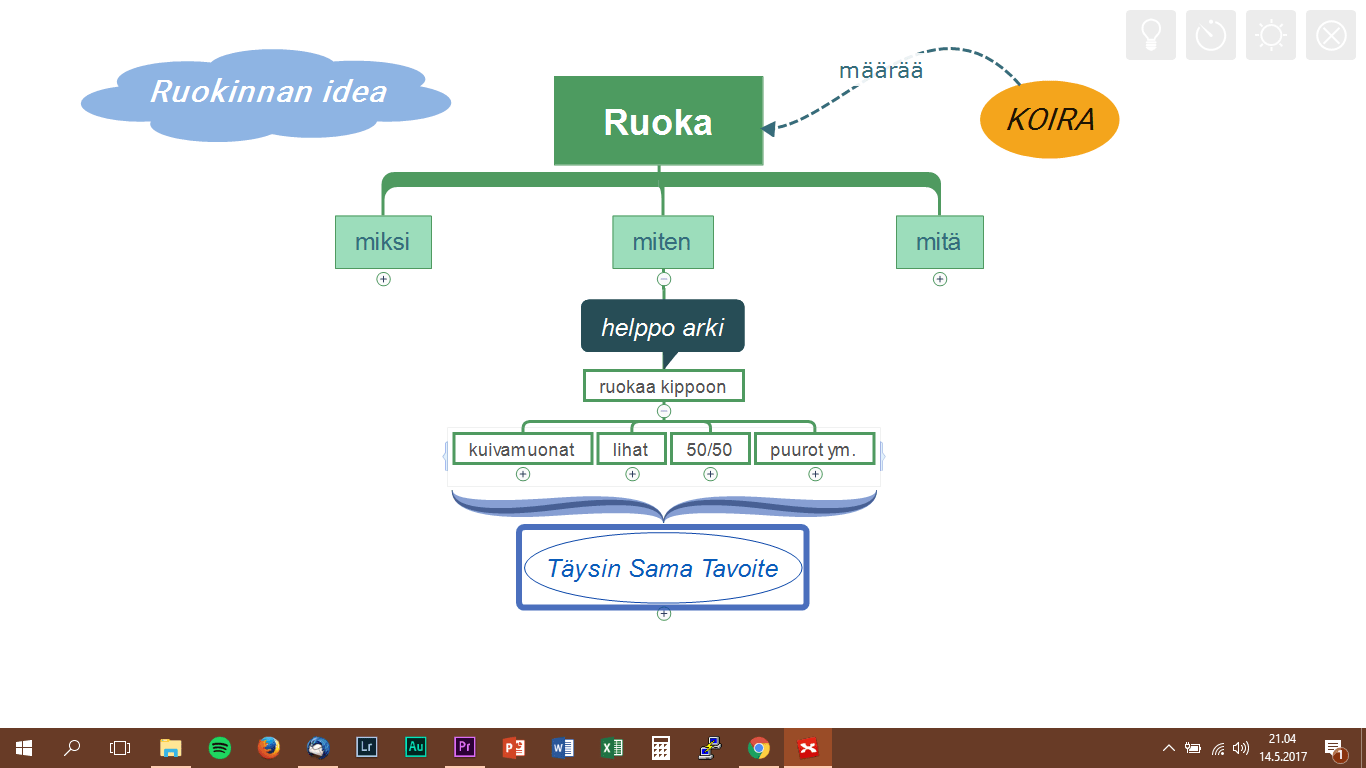Exit presentation with the circled X
Screen dimensions: 1366x768
[x=1330, y=36]
